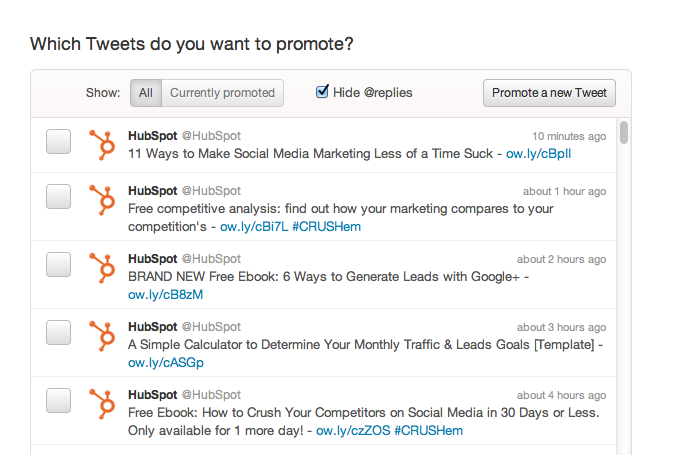Check the box for the 4 hours ago tweet
This screenshot has width=673, height=455.
coord(58,400)
